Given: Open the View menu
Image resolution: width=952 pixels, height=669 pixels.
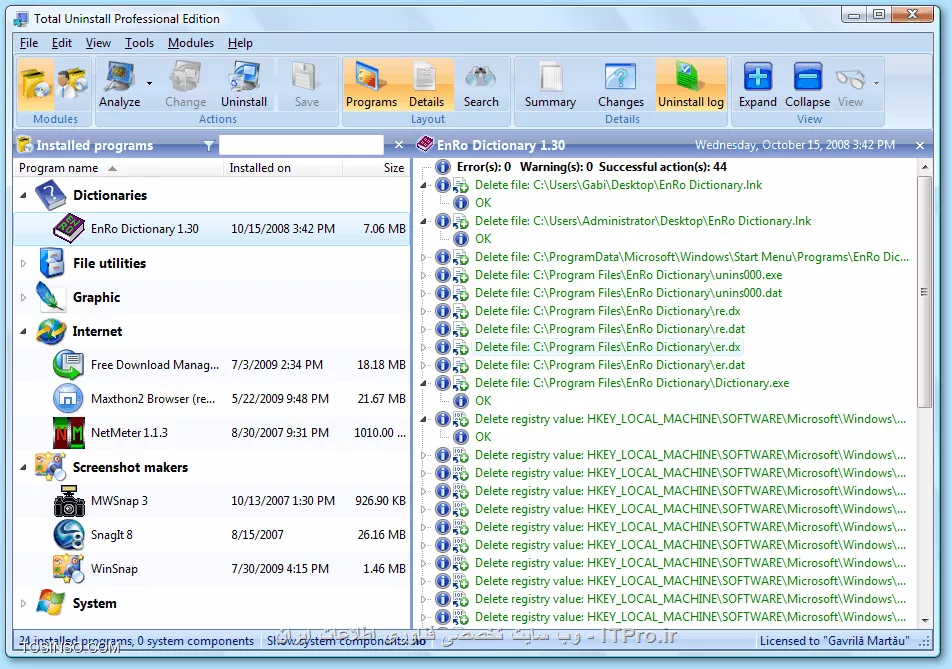Looking at the screenshot, I should click(x=98, y=43).
